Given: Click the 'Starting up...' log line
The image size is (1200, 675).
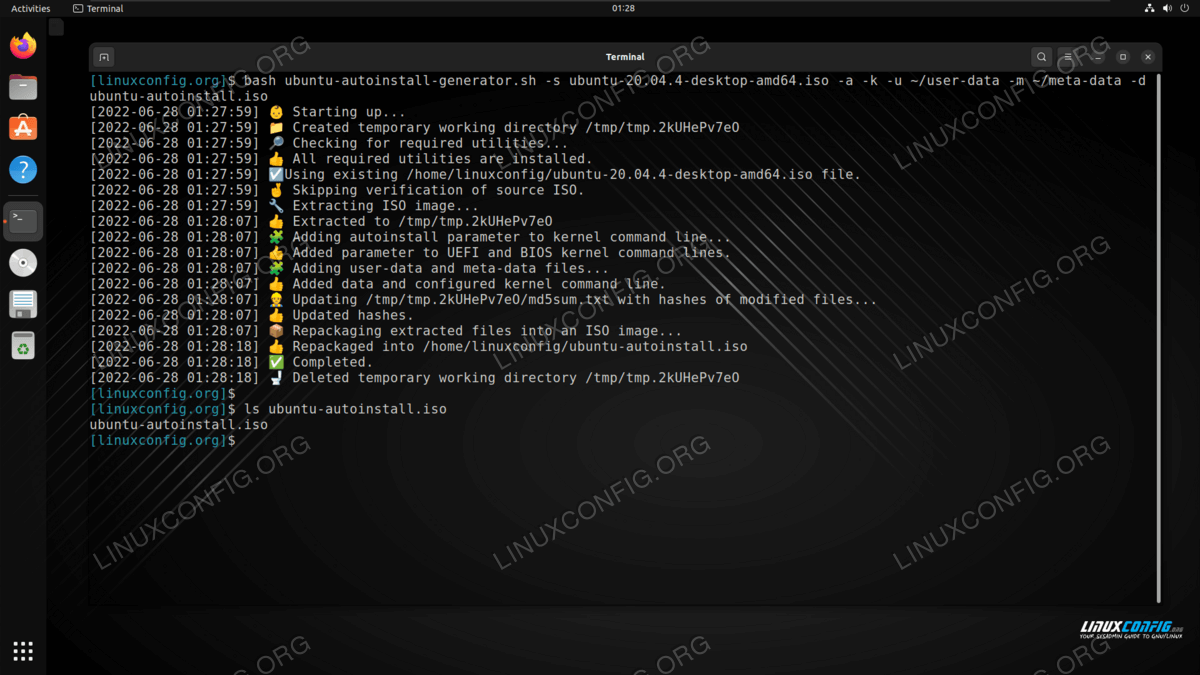Looking at the screenshot, I should 248,112.
